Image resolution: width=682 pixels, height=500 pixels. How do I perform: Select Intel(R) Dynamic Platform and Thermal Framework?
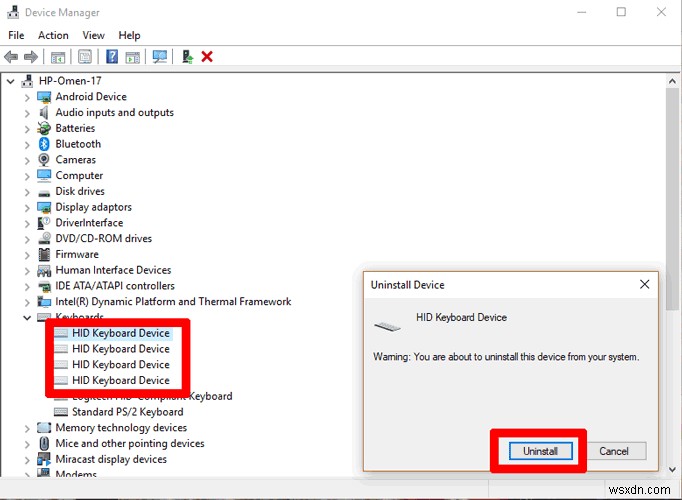point(173,302)
